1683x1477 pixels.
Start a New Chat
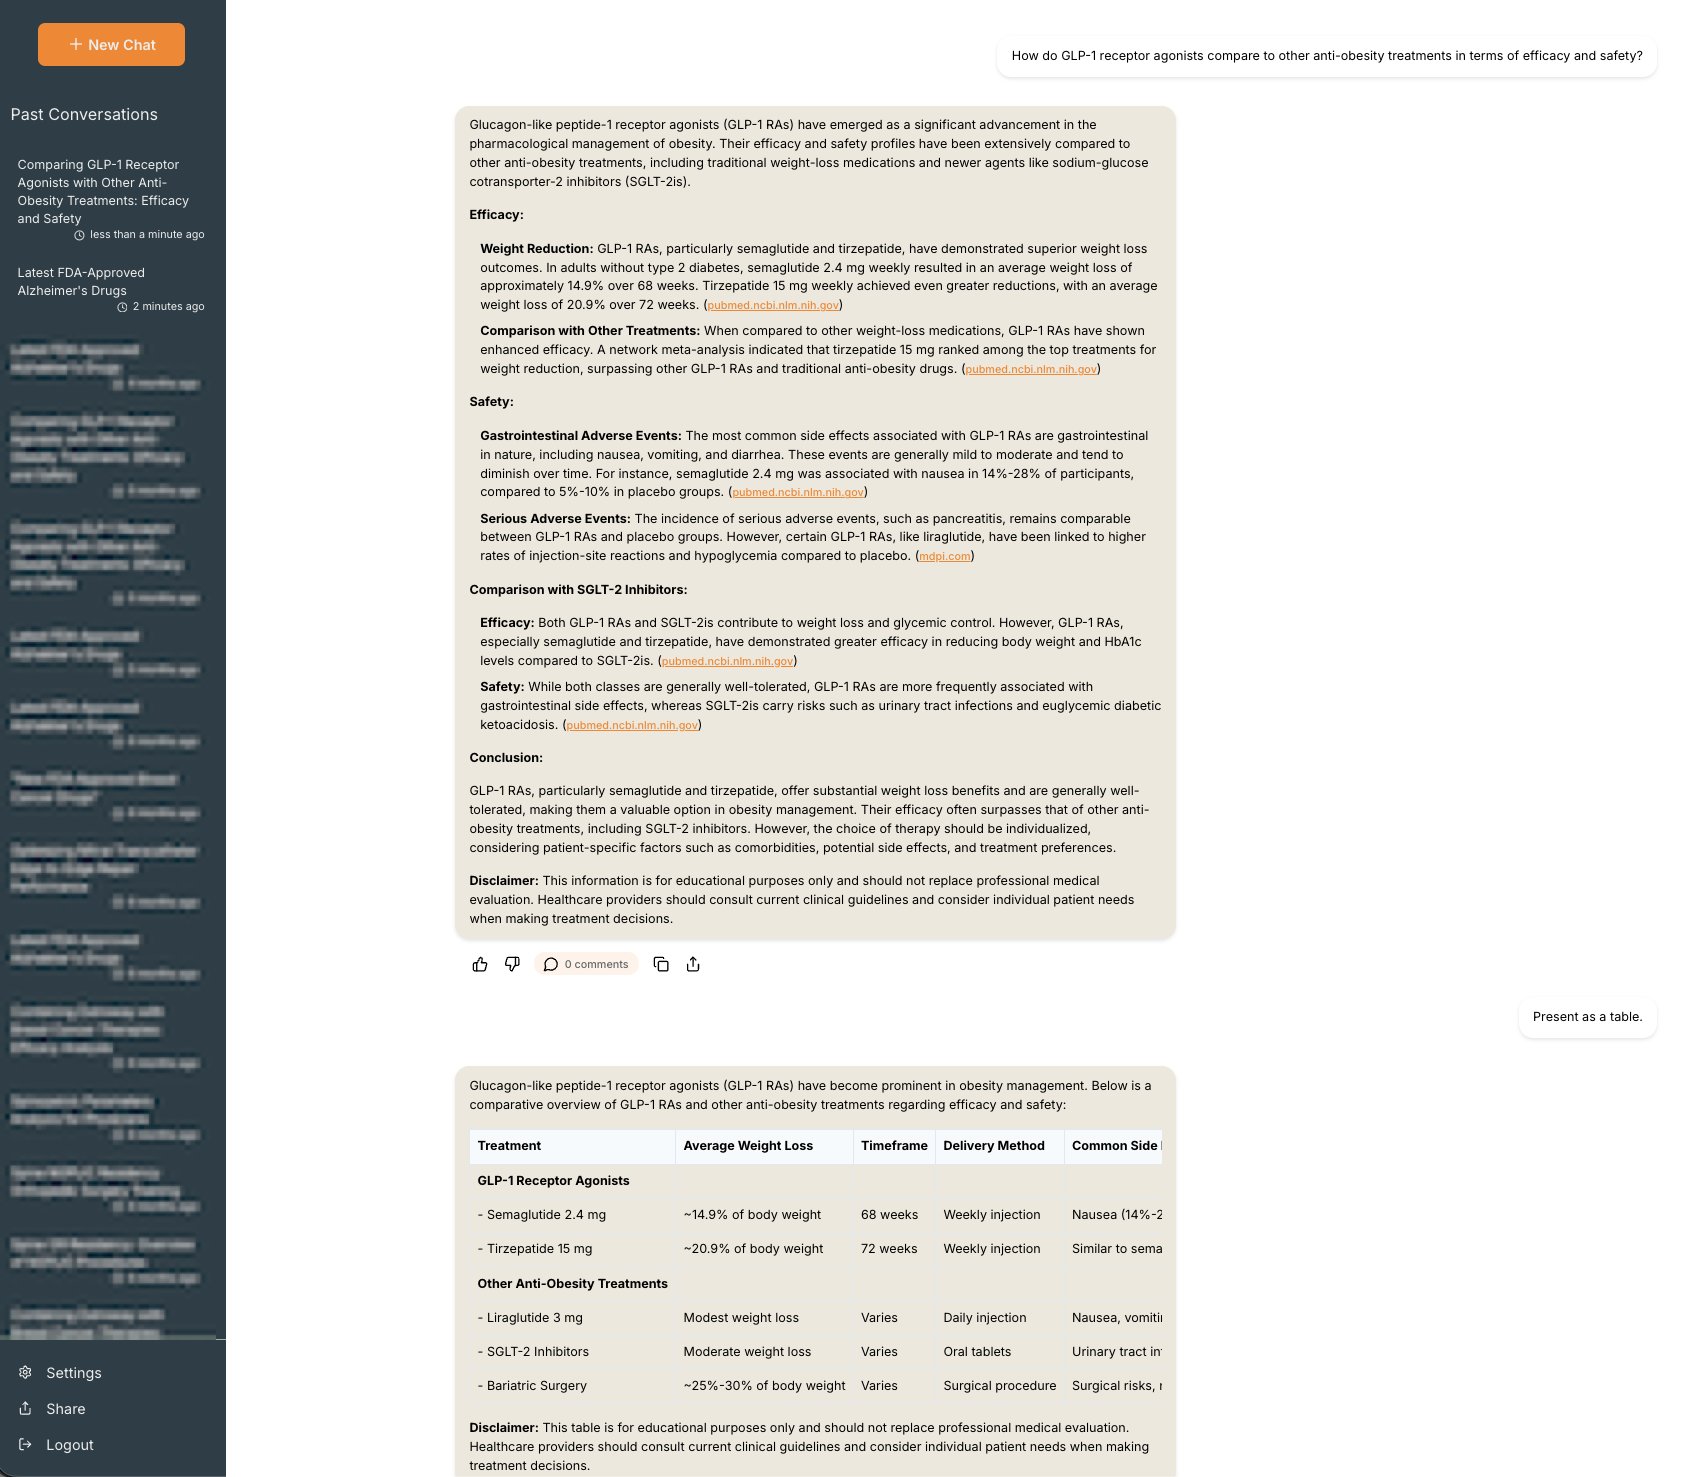[x=111, y=44]
